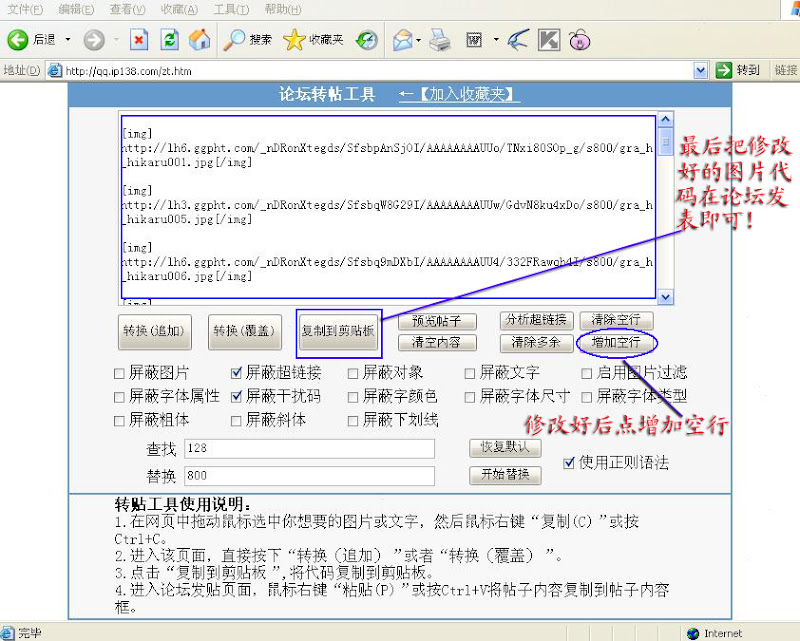This screenshot has height=641, width=800.
Task: Toggle the 屏蔽字颜色 checkbox
Action: coord(353,397)
